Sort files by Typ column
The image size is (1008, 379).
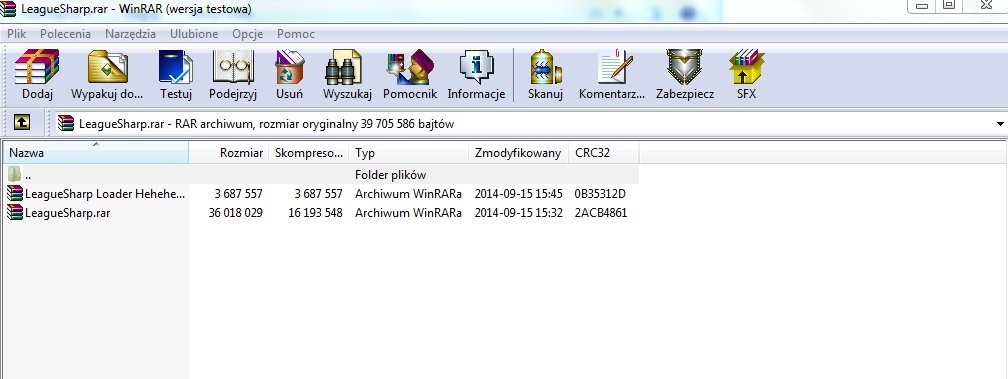pyautogui.click(x=409, y=153)
